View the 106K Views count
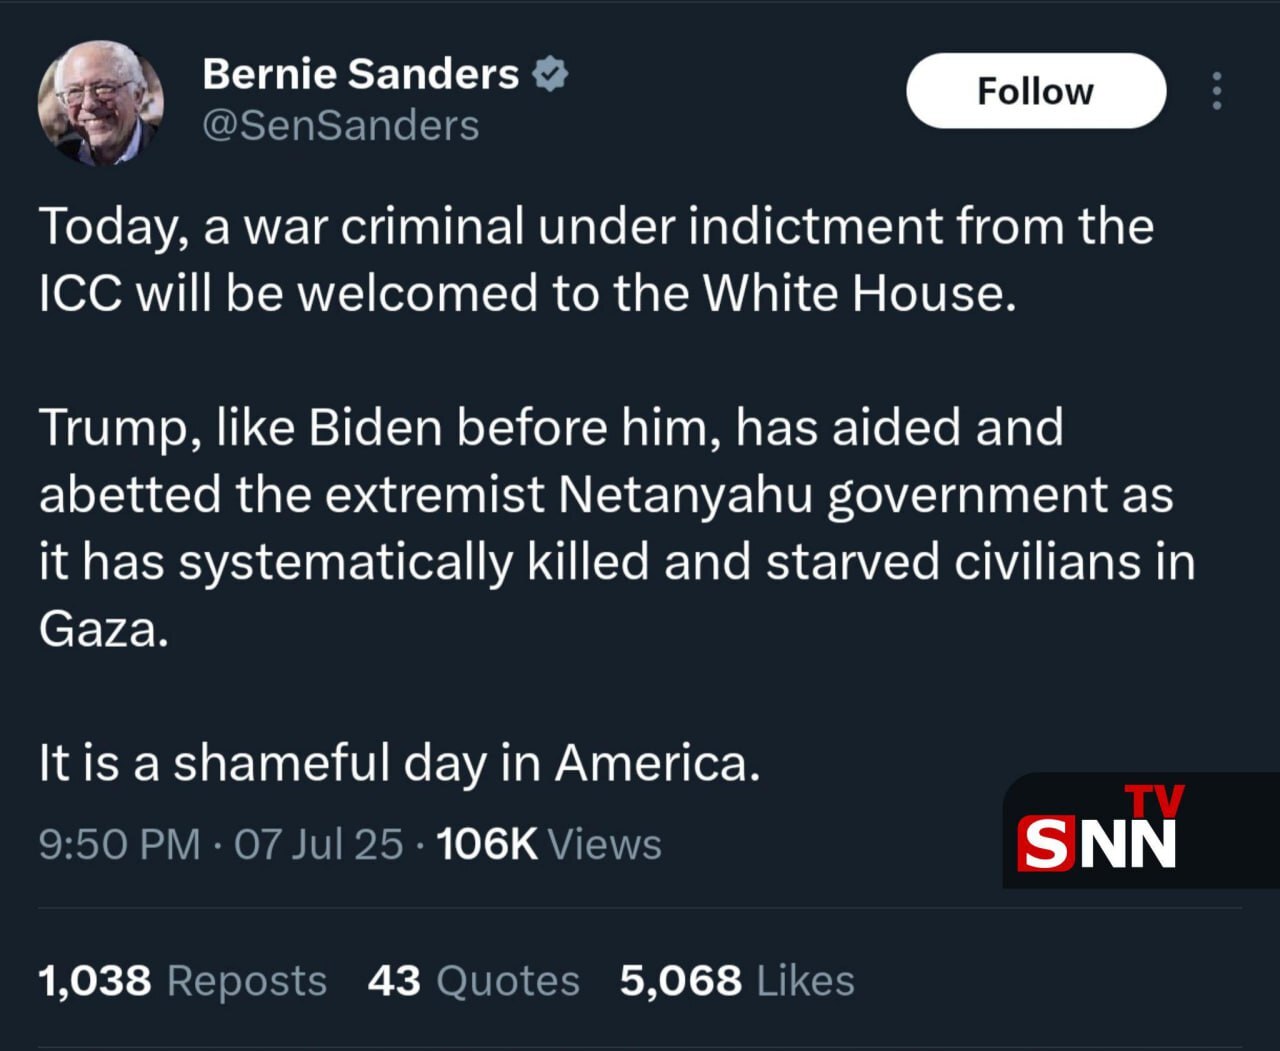Image resolution: width=1280 pixels, height=1051 pixels. [548, 844]
